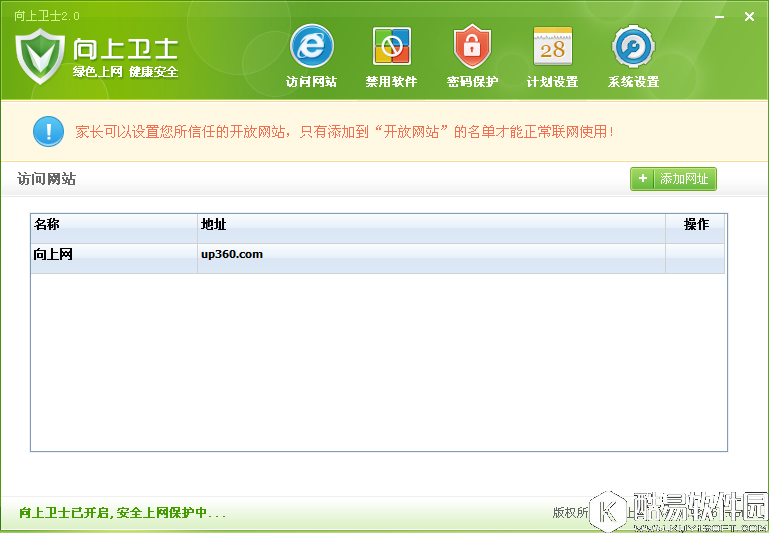Open 密码保护 via the red lock icon
This screenshot has height=533, width=769.
click(471, 46)
